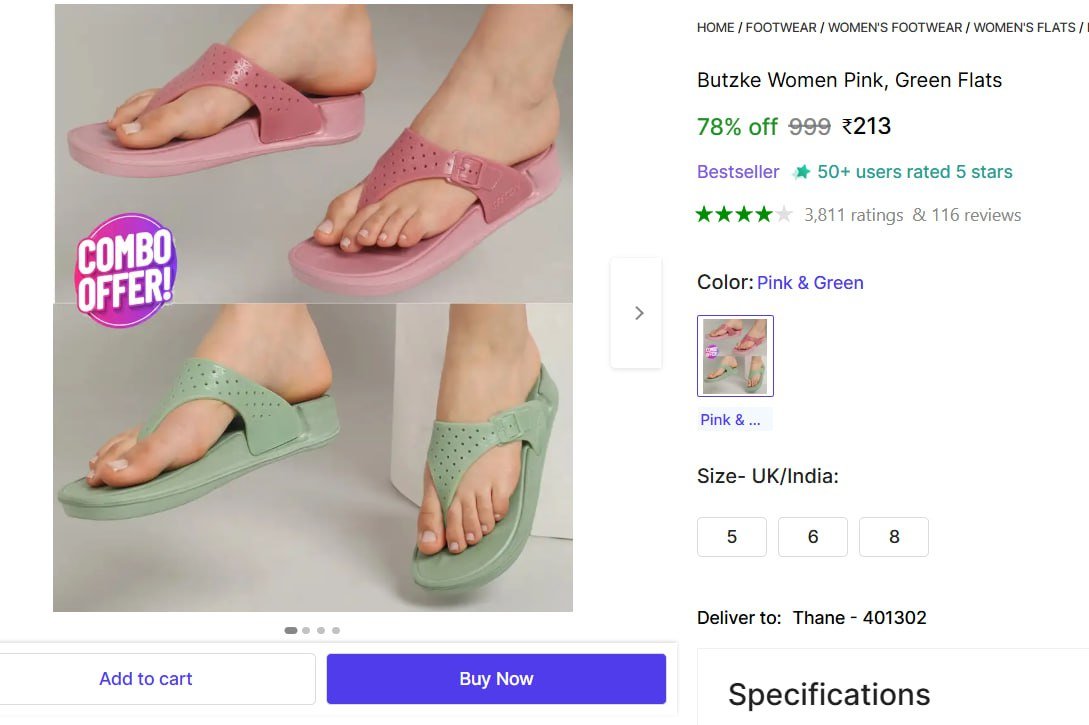Expand the Specifications section

pyautogui.click(x=828, y=694)
